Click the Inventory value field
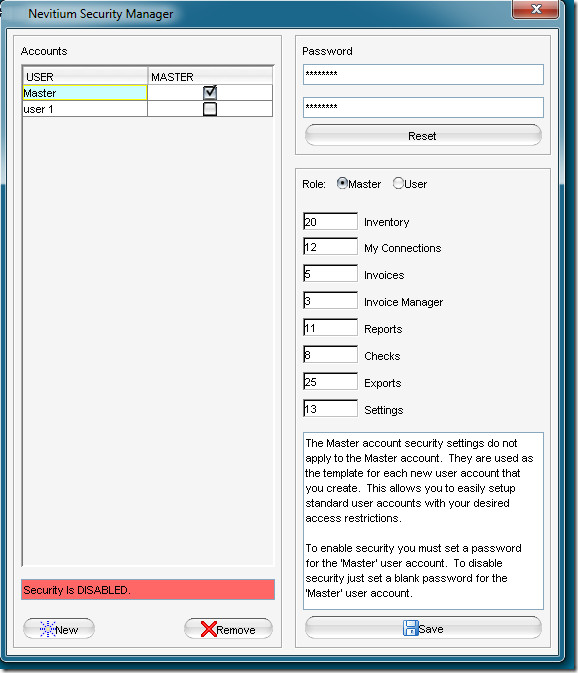 click(x=330, y=221)
